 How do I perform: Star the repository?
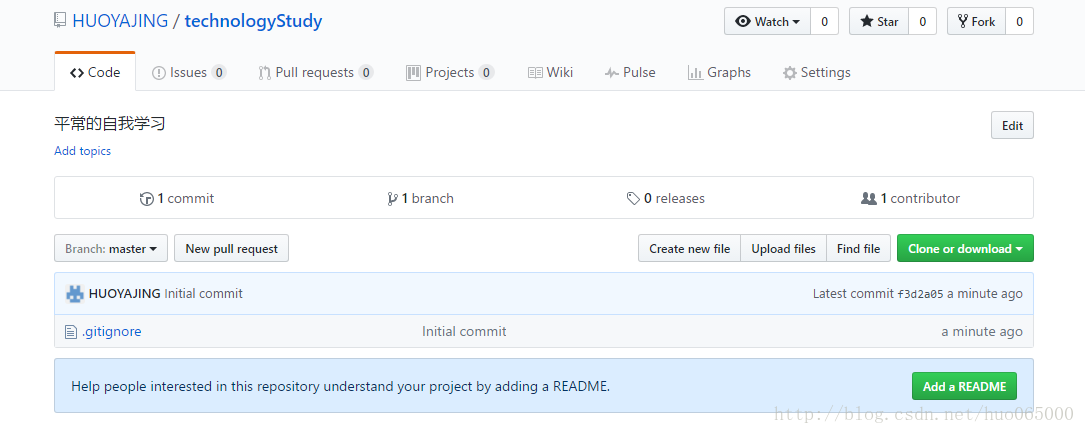(879, 21)
